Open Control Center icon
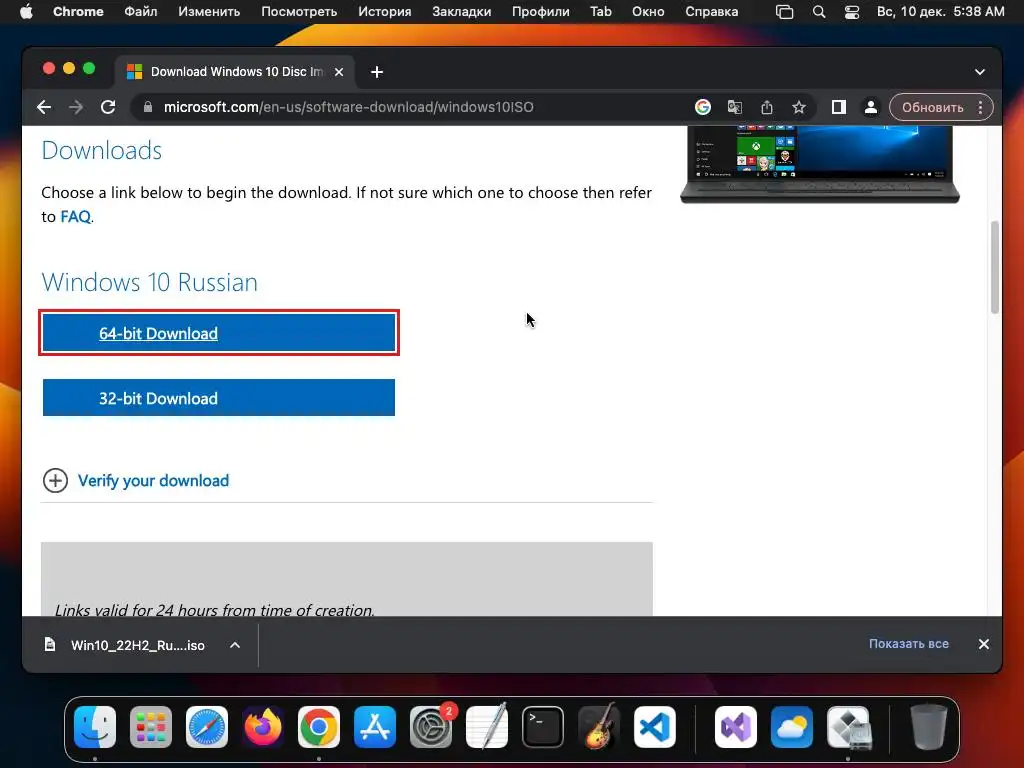Image resolution: width=1024 pixels, height=768 pixels. tap(852, 12)
